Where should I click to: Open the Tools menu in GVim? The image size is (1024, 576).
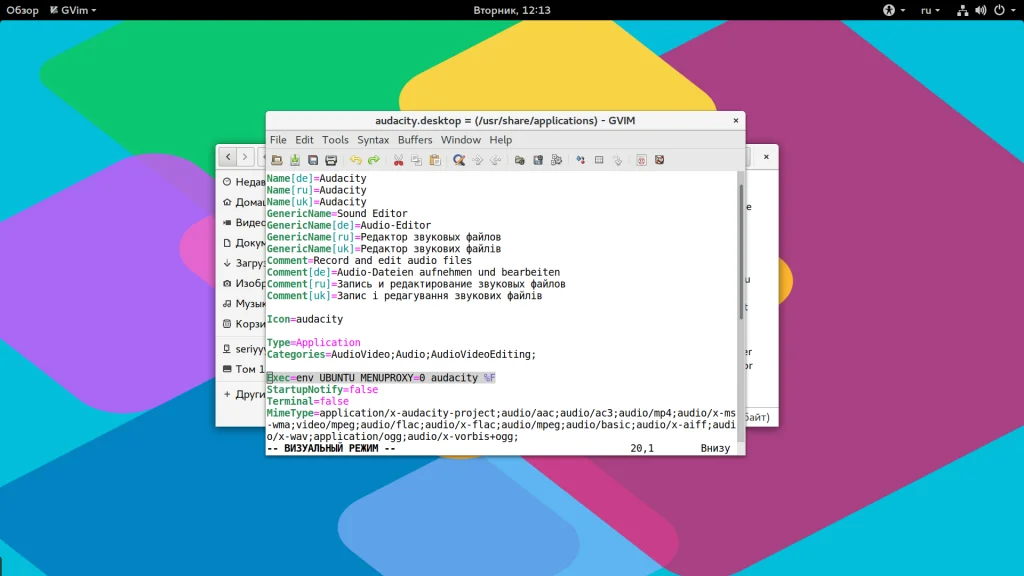335,140
